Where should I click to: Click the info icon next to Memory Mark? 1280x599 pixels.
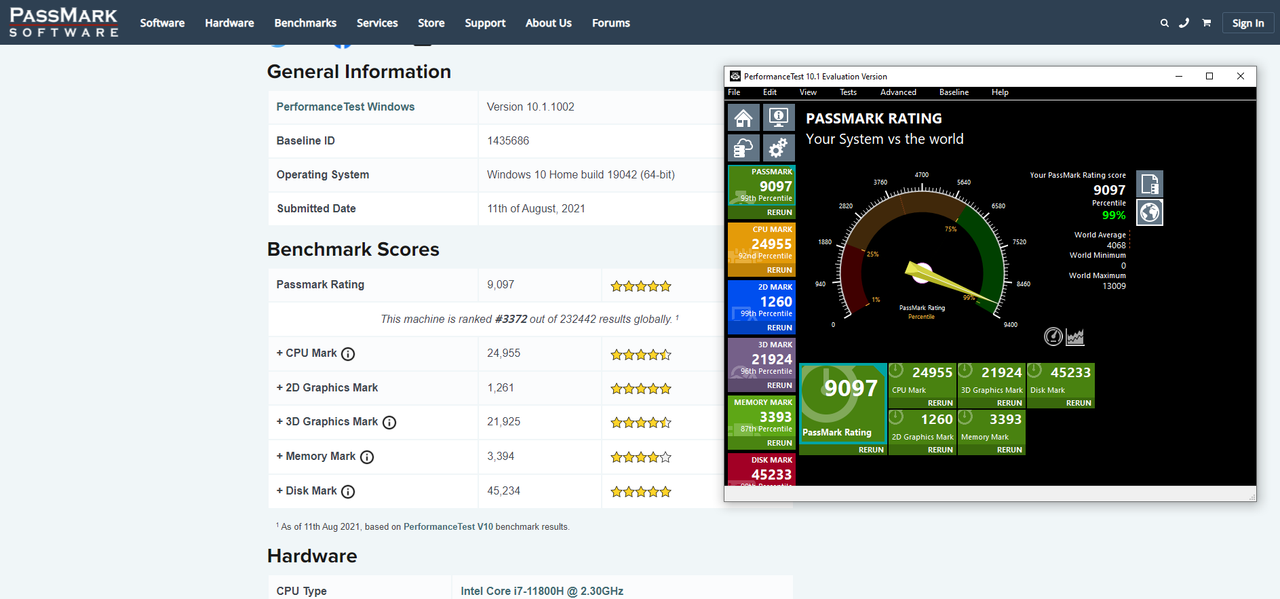point(367,457)
